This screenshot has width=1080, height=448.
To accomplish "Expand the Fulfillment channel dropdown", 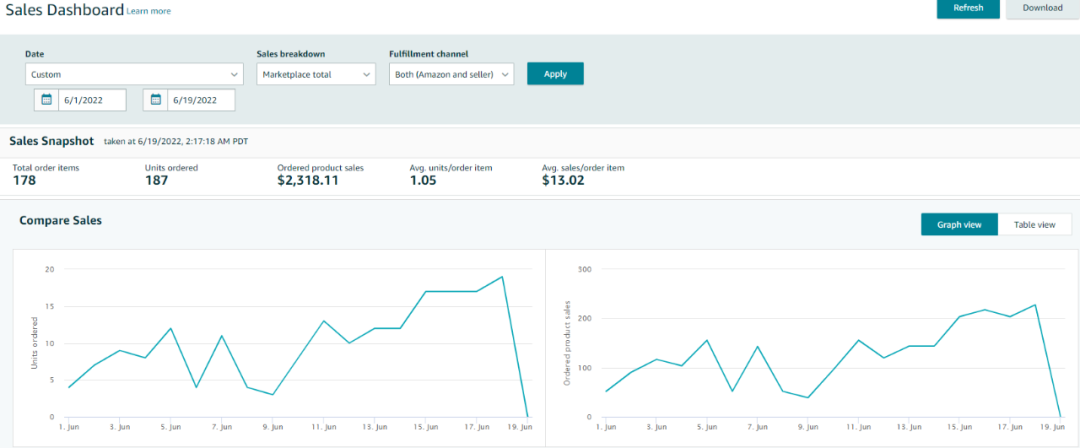I will (451, 74).
